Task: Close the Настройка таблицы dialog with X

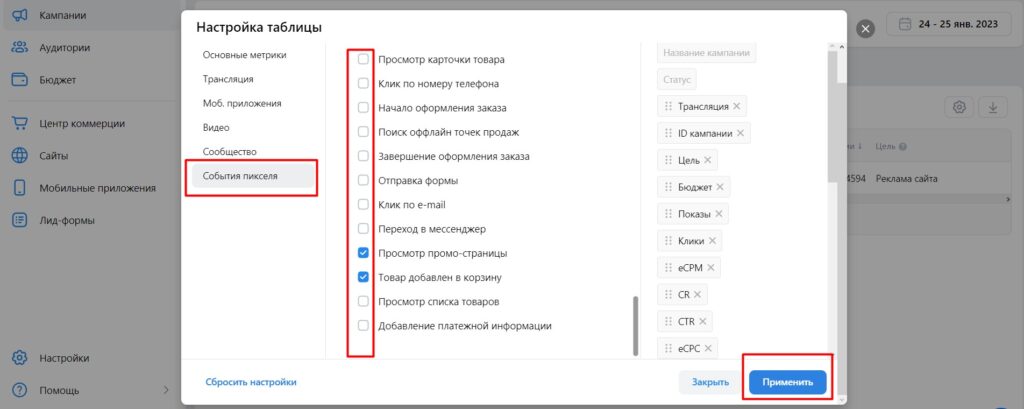Action: click(866, 29)
